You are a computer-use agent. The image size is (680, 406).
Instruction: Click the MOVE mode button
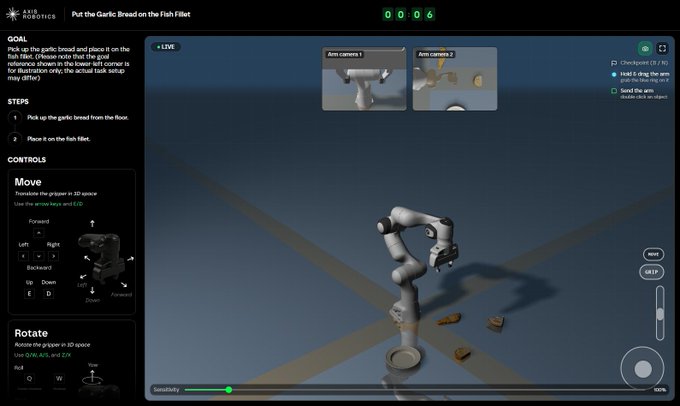pos(653,254)
